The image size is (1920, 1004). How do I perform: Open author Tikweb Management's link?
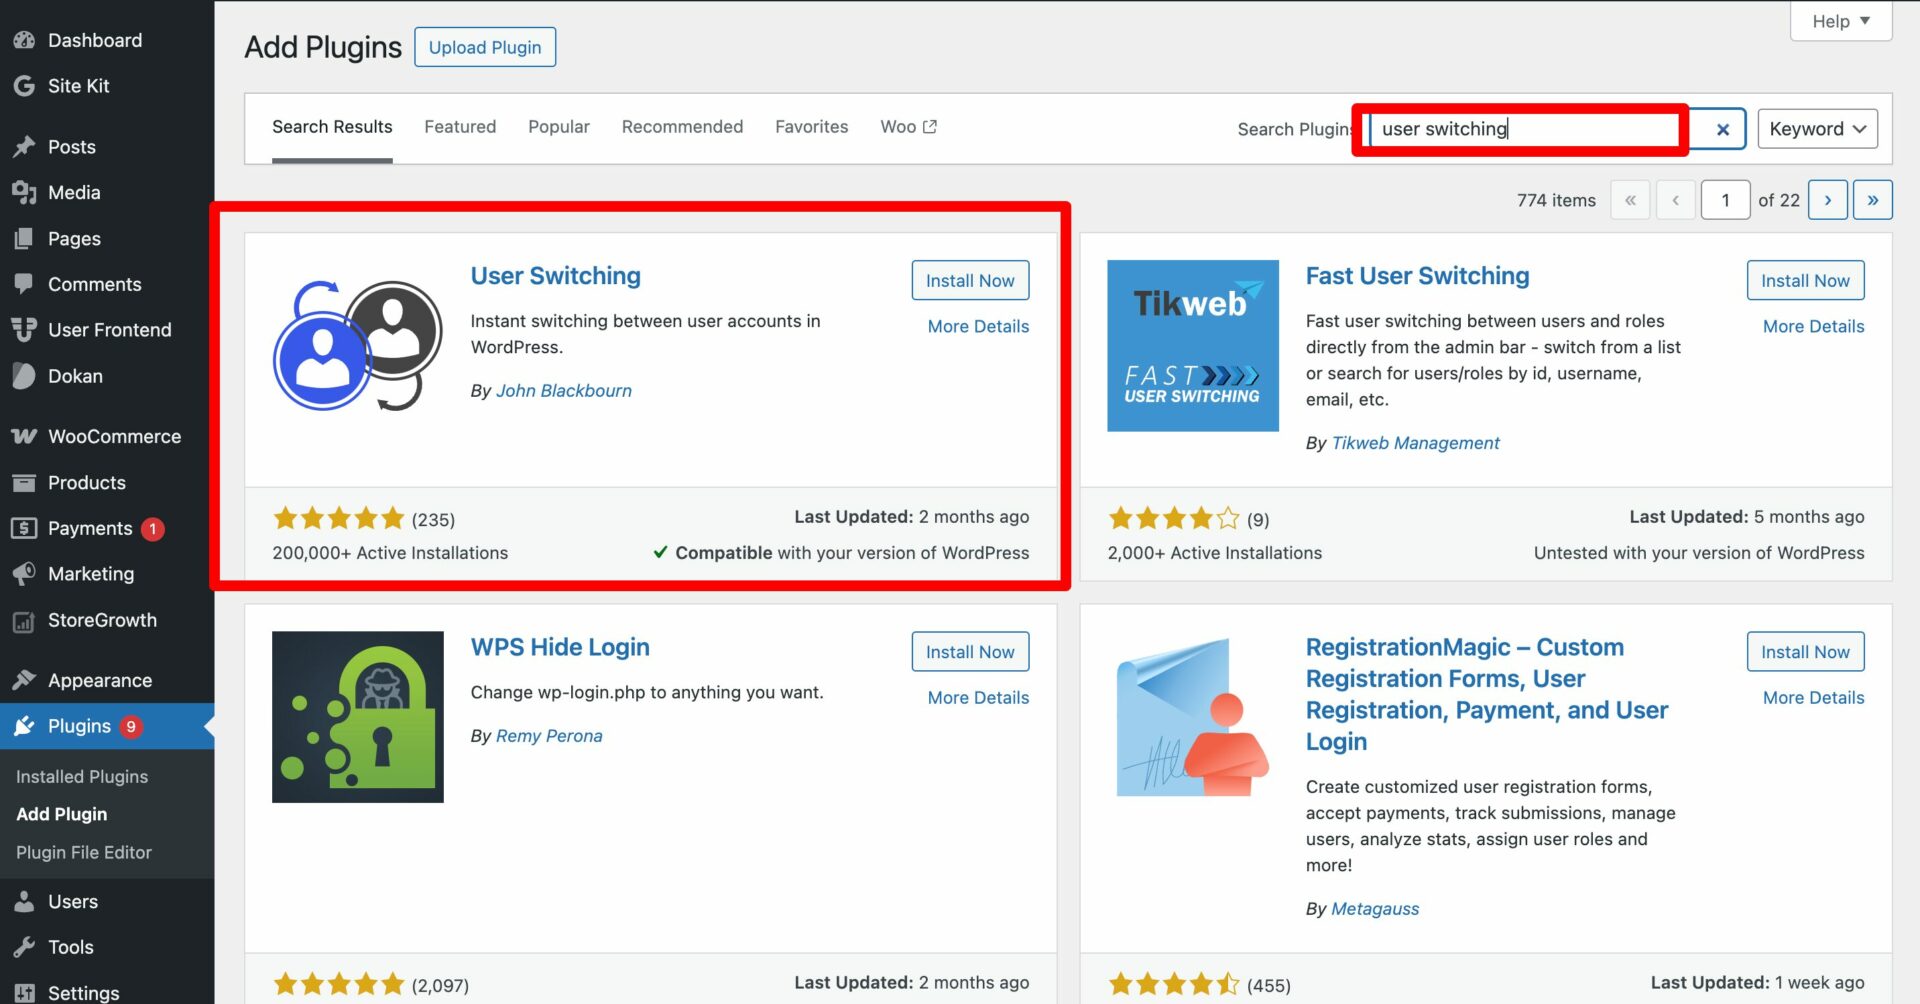point(1415,443)
